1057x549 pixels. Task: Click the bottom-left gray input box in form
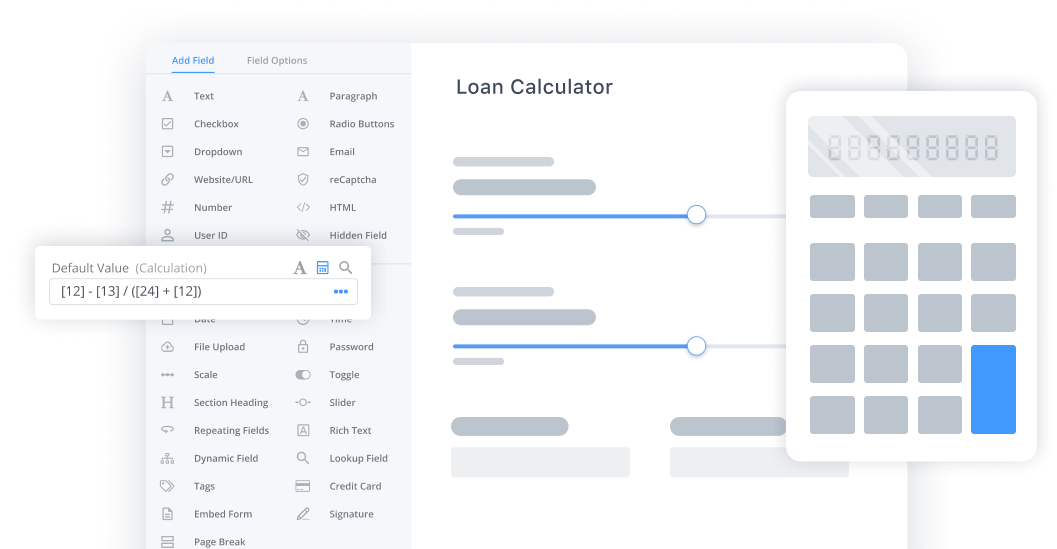(540, 462)
